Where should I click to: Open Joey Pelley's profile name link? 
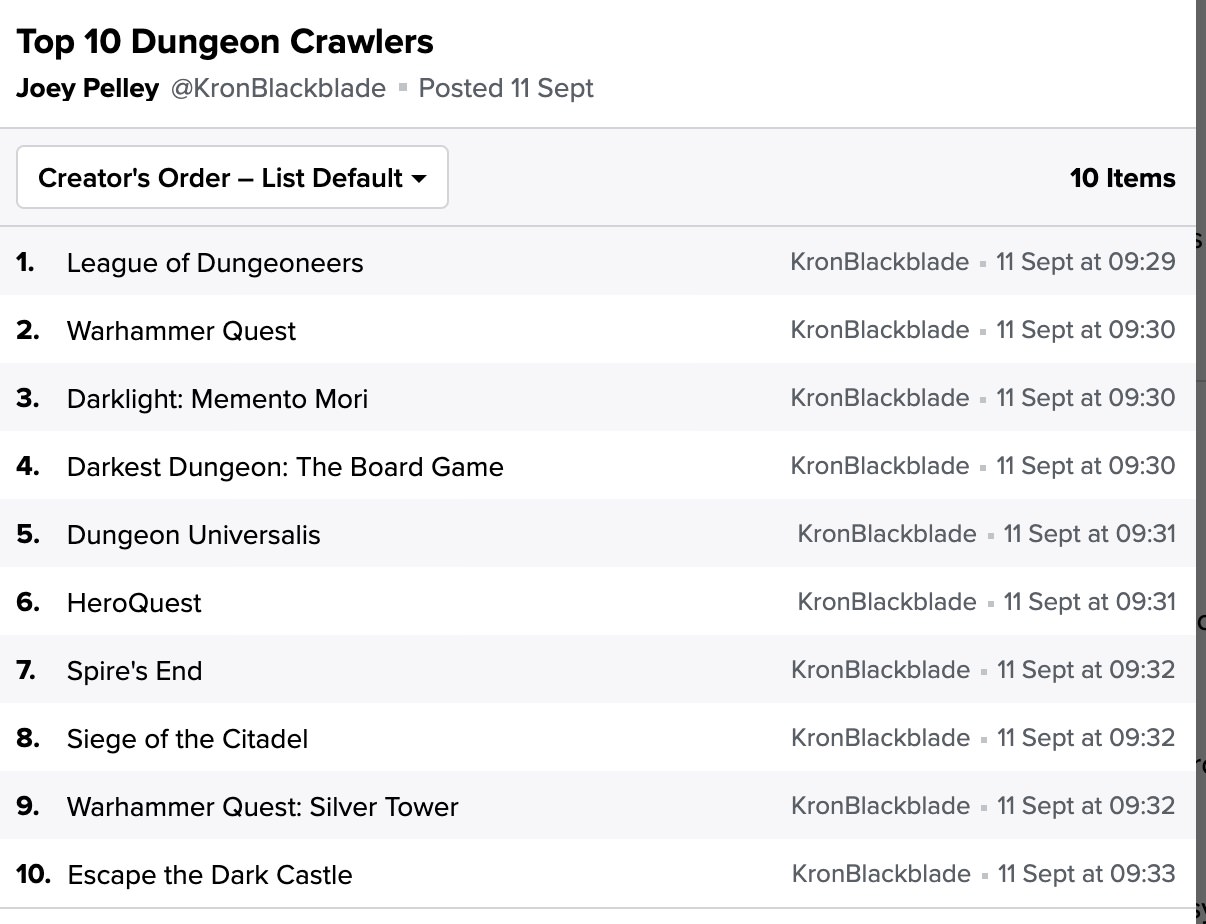point(87,88)
